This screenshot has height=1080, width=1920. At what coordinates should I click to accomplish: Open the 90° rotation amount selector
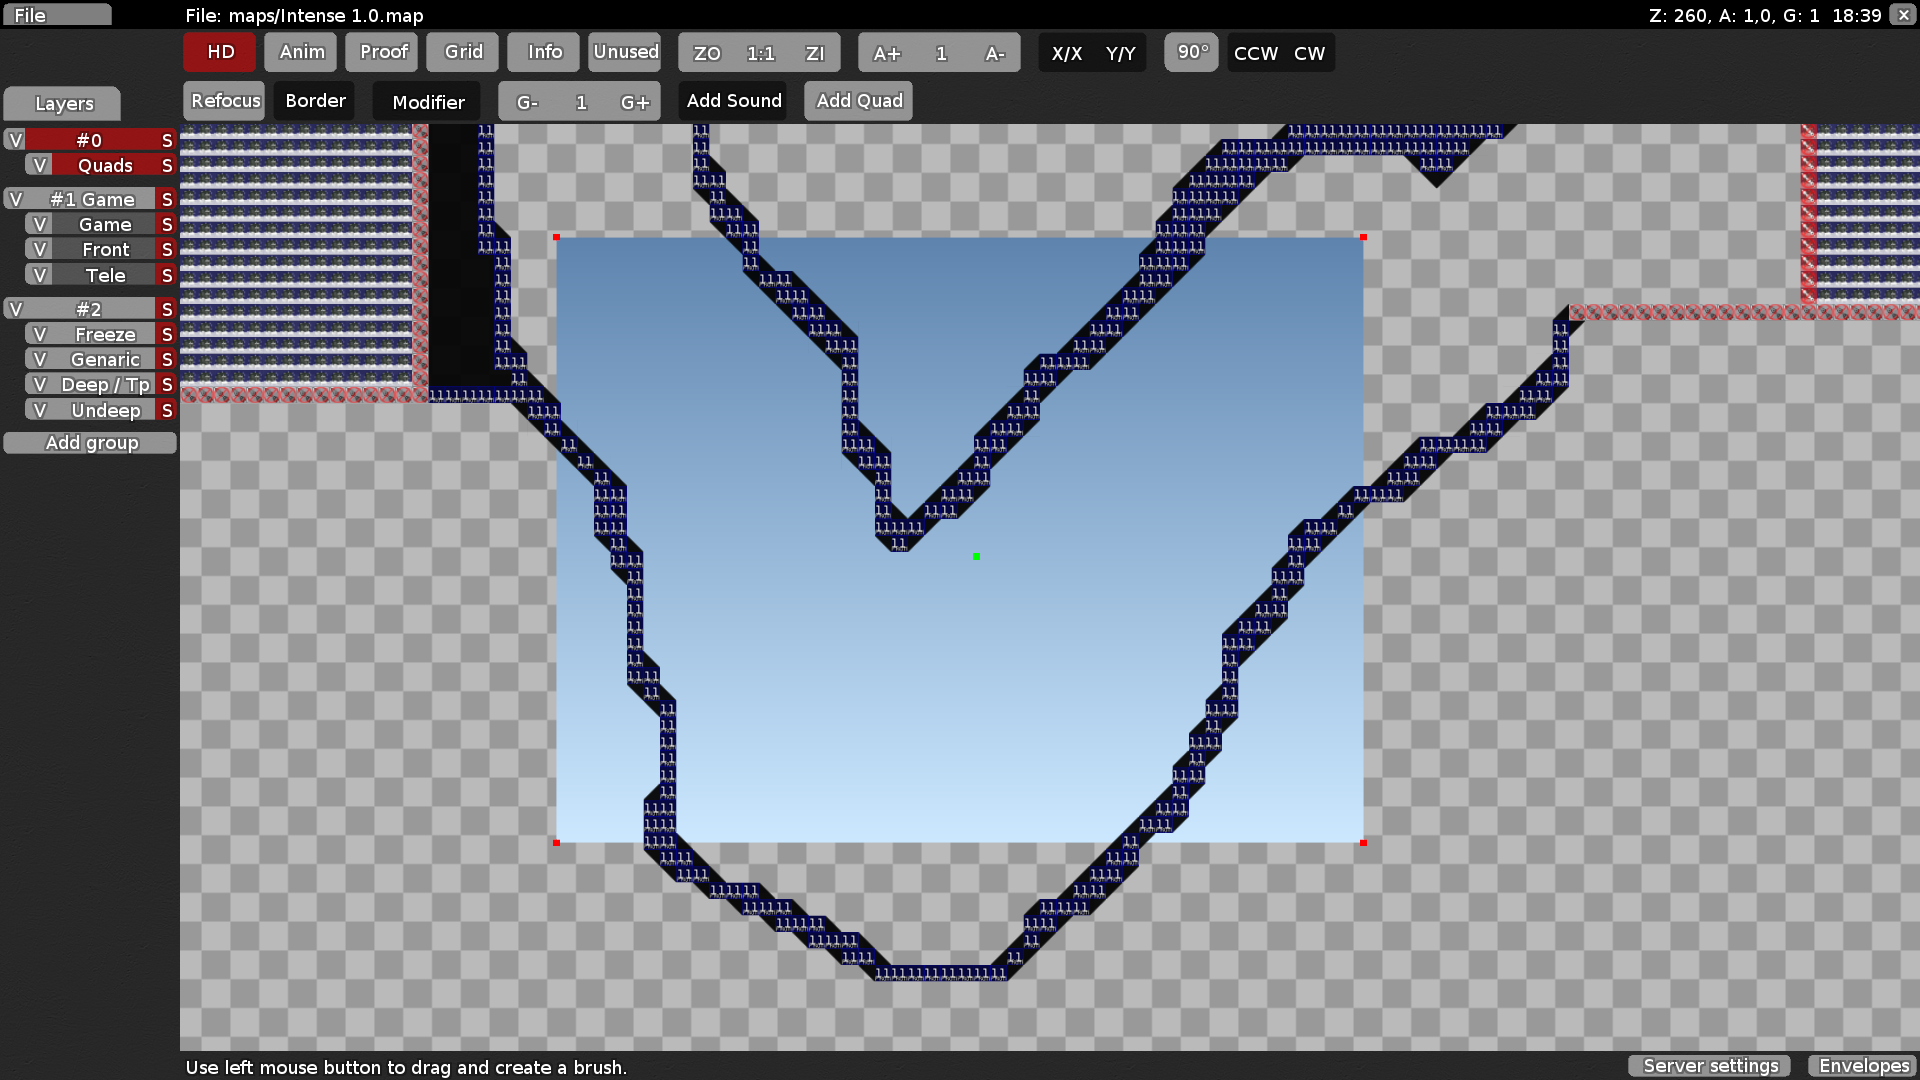coord(1192,52)
